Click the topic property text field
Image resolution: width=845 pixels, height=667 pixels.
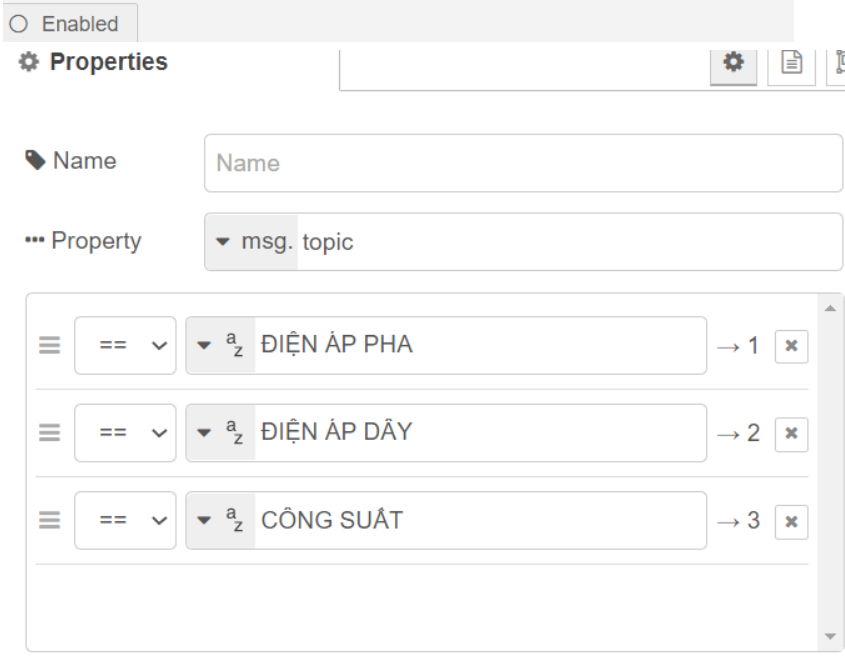click(x=570, y=242)
